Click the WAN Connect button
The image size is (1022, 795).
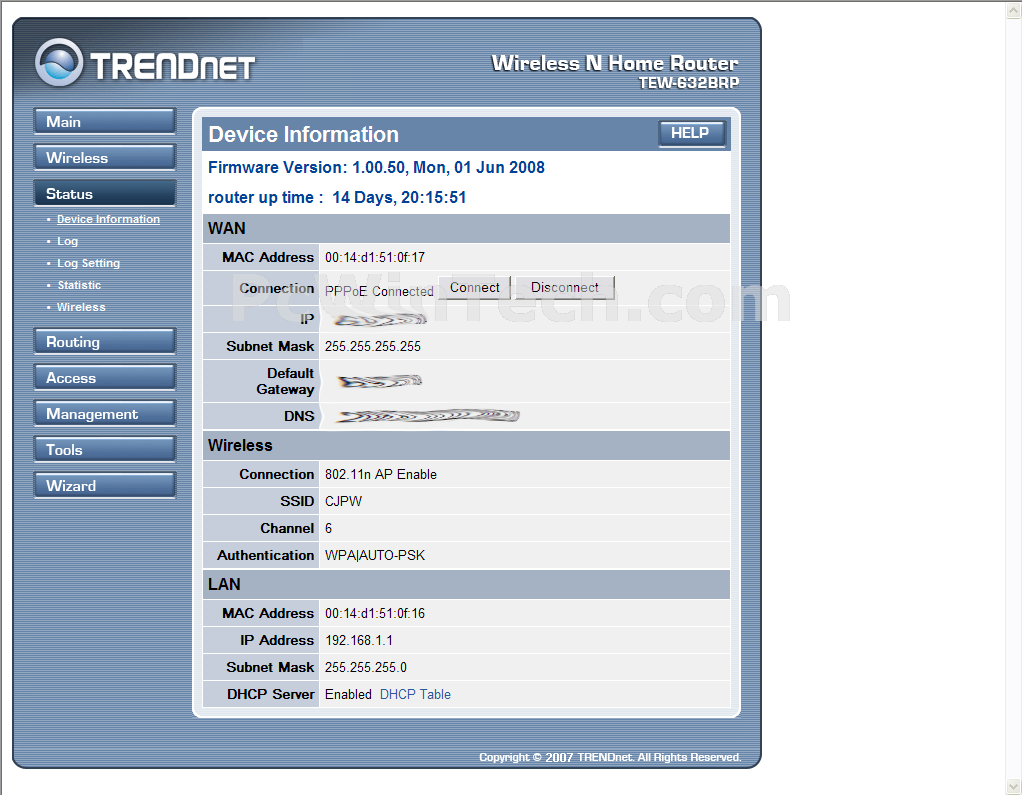click(474, 287)
